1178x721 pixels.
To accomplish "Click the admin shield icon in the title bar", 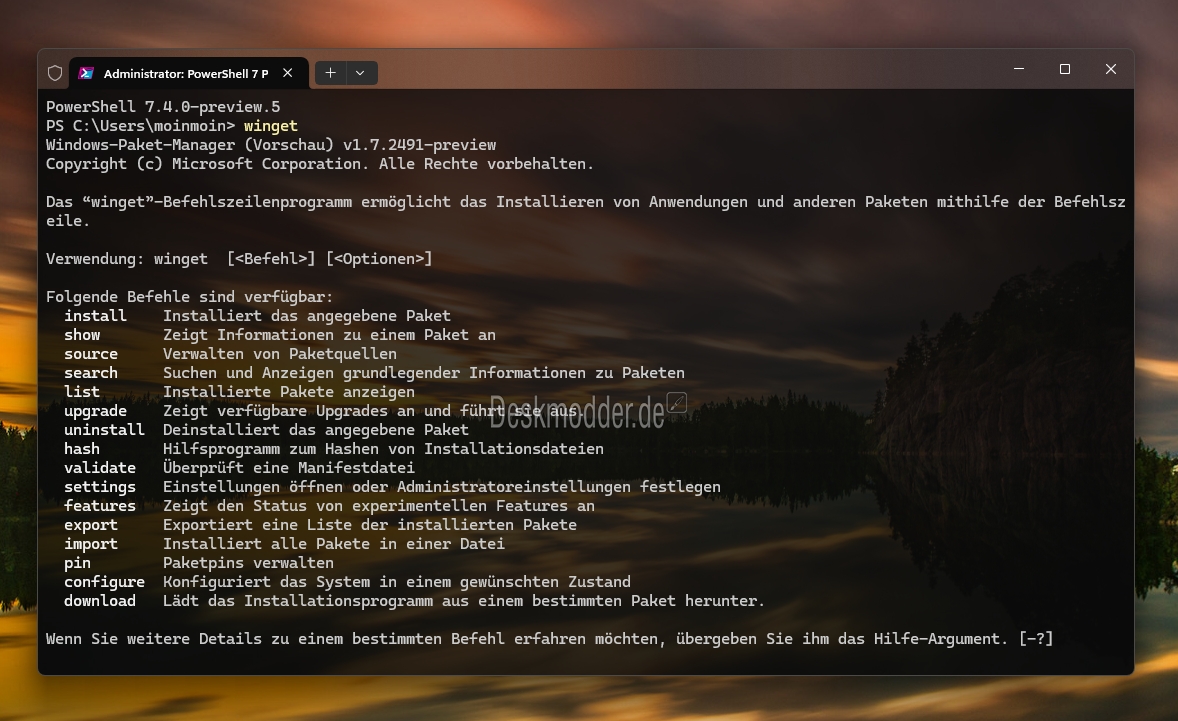I will coord(55,73).
